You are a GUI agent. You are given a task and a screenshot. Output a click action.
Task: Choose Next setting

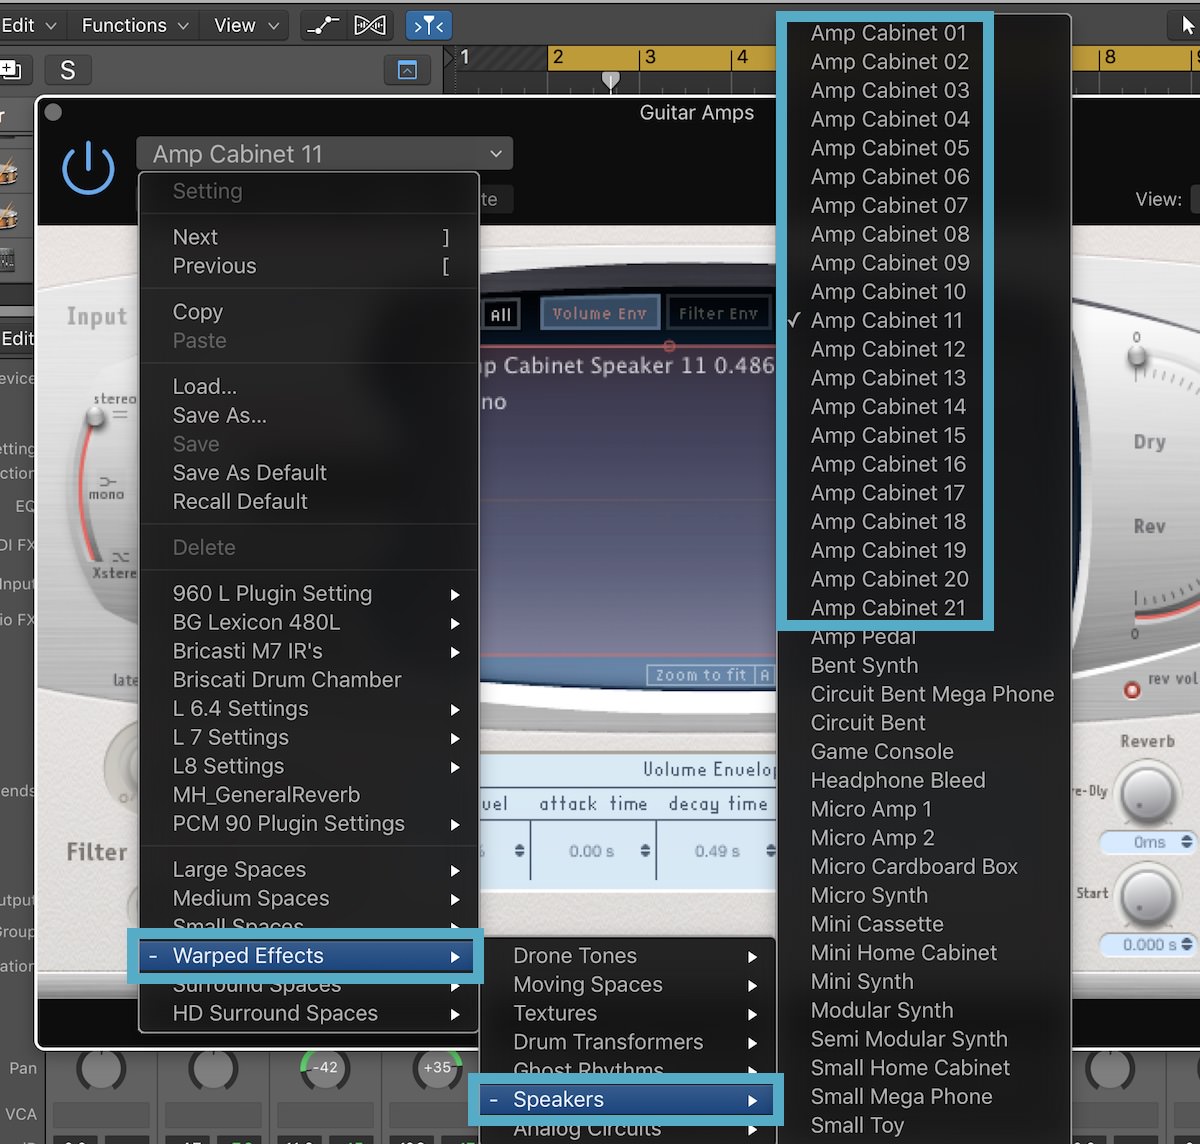309,237
